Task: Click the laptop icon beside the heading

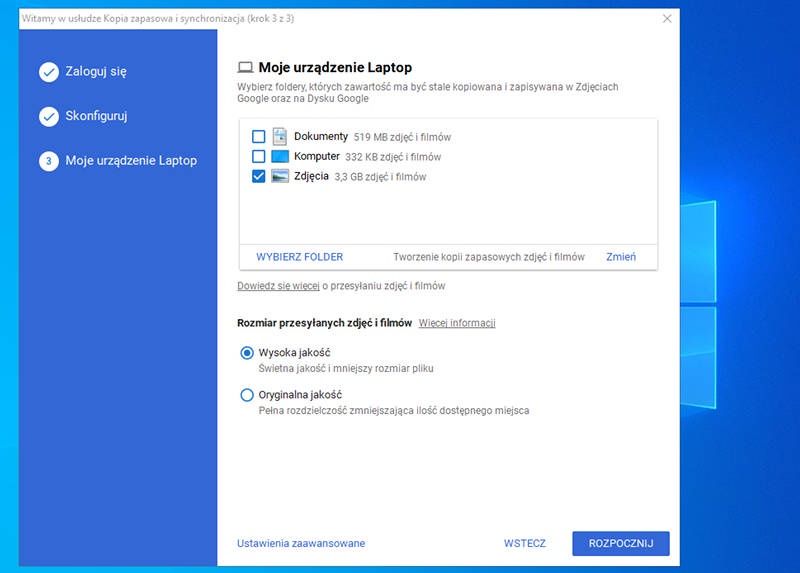Action: (245, 67)
